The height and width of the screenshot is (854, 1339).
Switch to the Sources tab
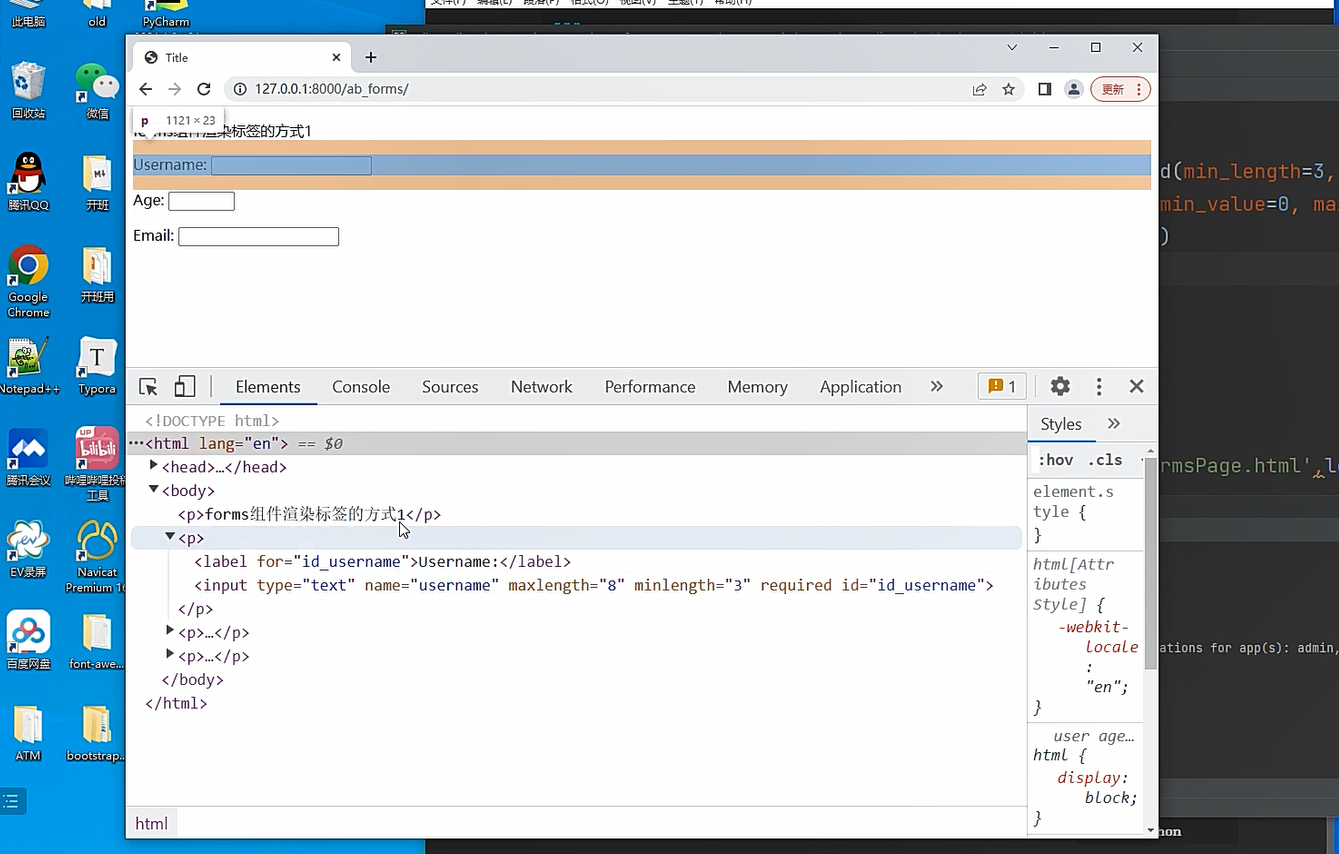click(x=450, y=387)
